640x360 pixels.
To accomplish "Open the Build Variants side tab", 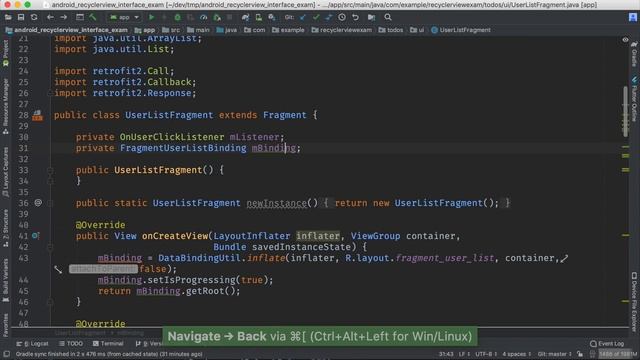I will coord(6,280).
